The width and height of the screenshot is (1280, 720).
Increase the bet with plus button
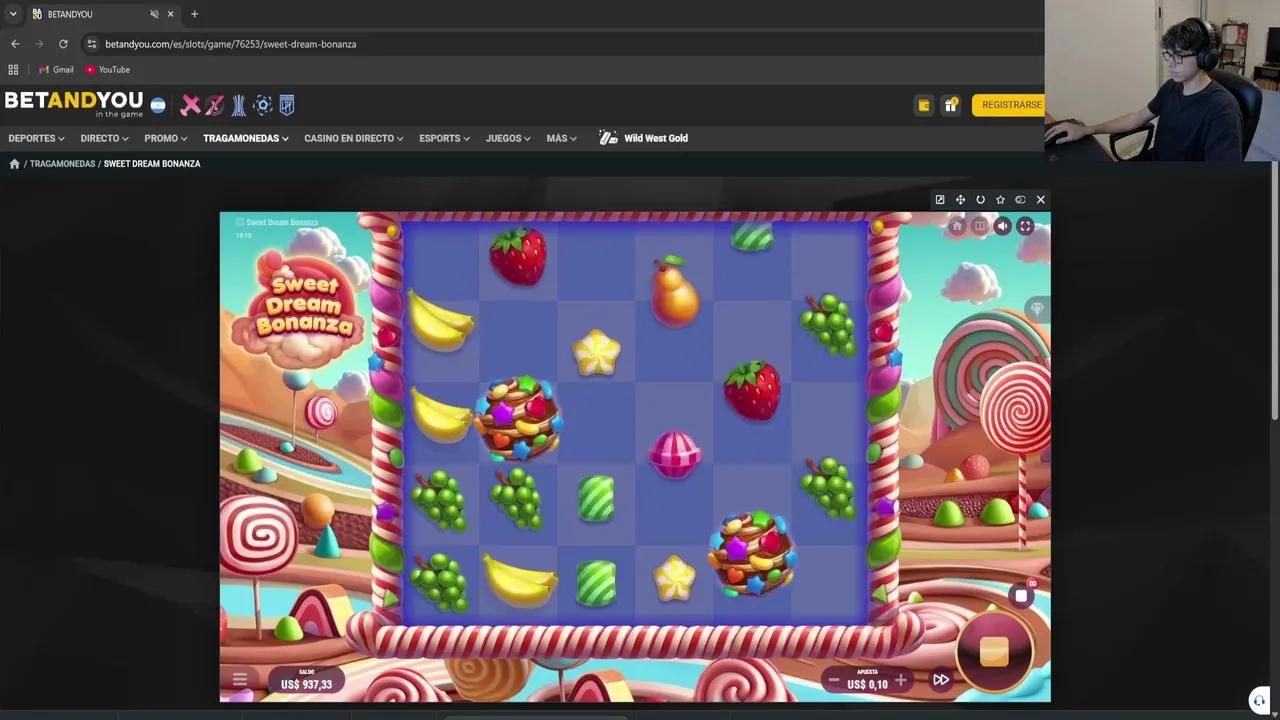900,681
